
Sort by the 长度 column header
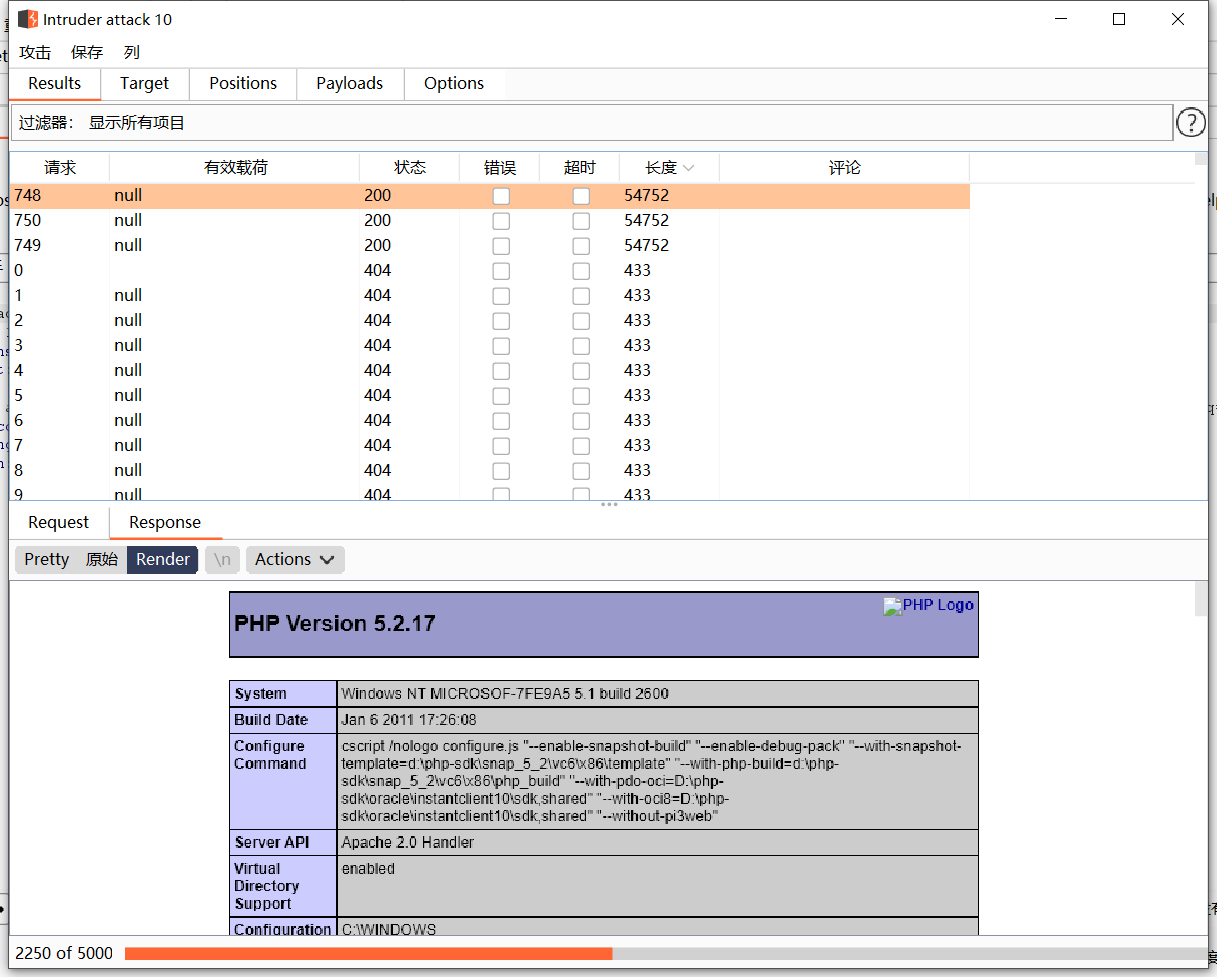(669, 168)
